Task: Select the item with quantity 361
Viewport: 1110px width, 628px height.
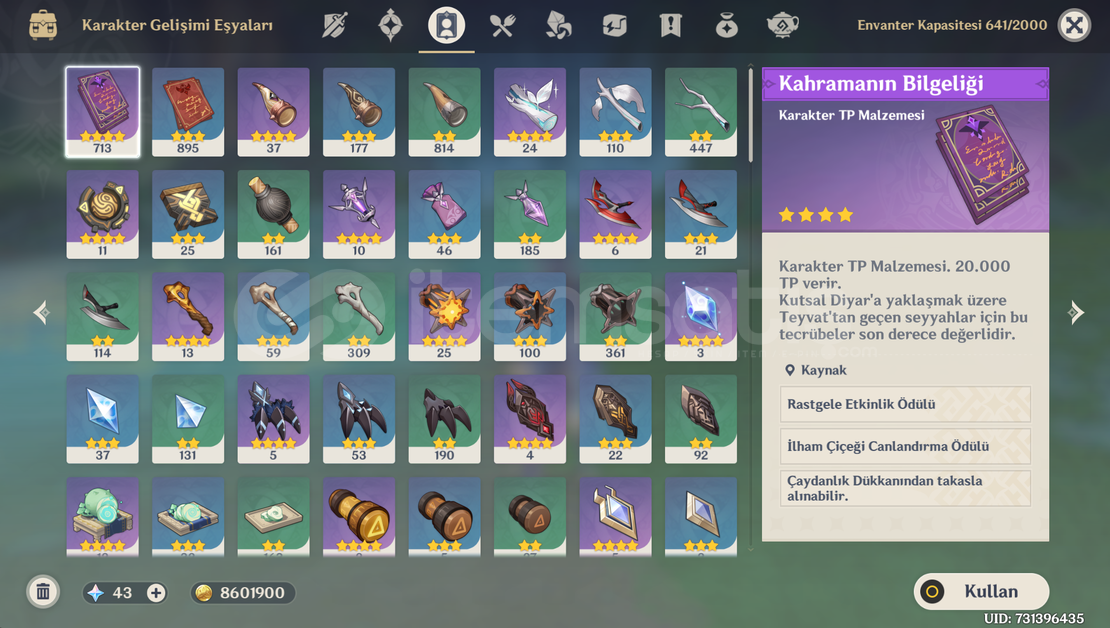Action: coord(615,316)
